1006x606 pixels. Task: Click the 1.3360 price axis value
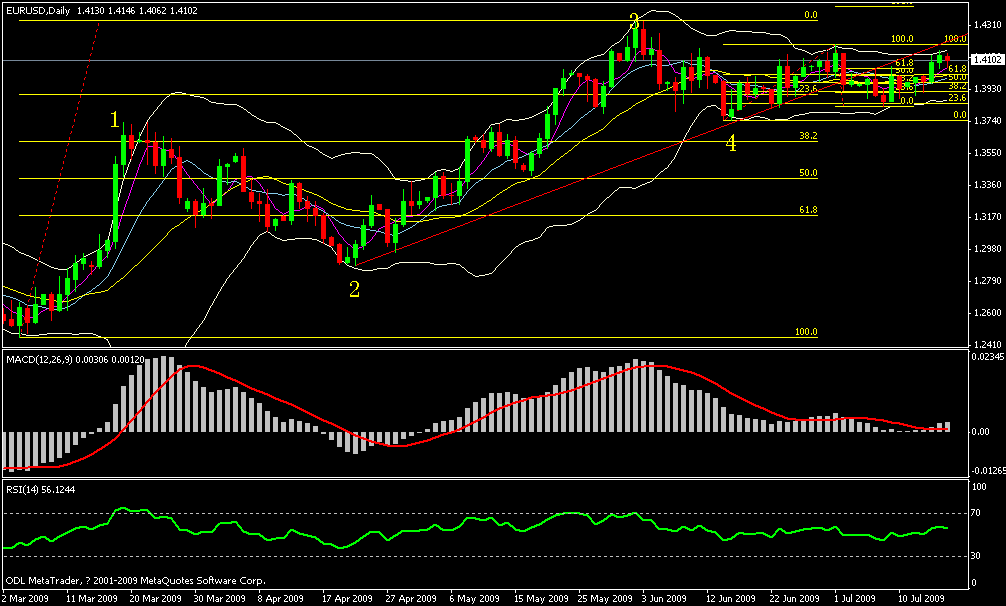pyautogui.click(x=987, y=185)
